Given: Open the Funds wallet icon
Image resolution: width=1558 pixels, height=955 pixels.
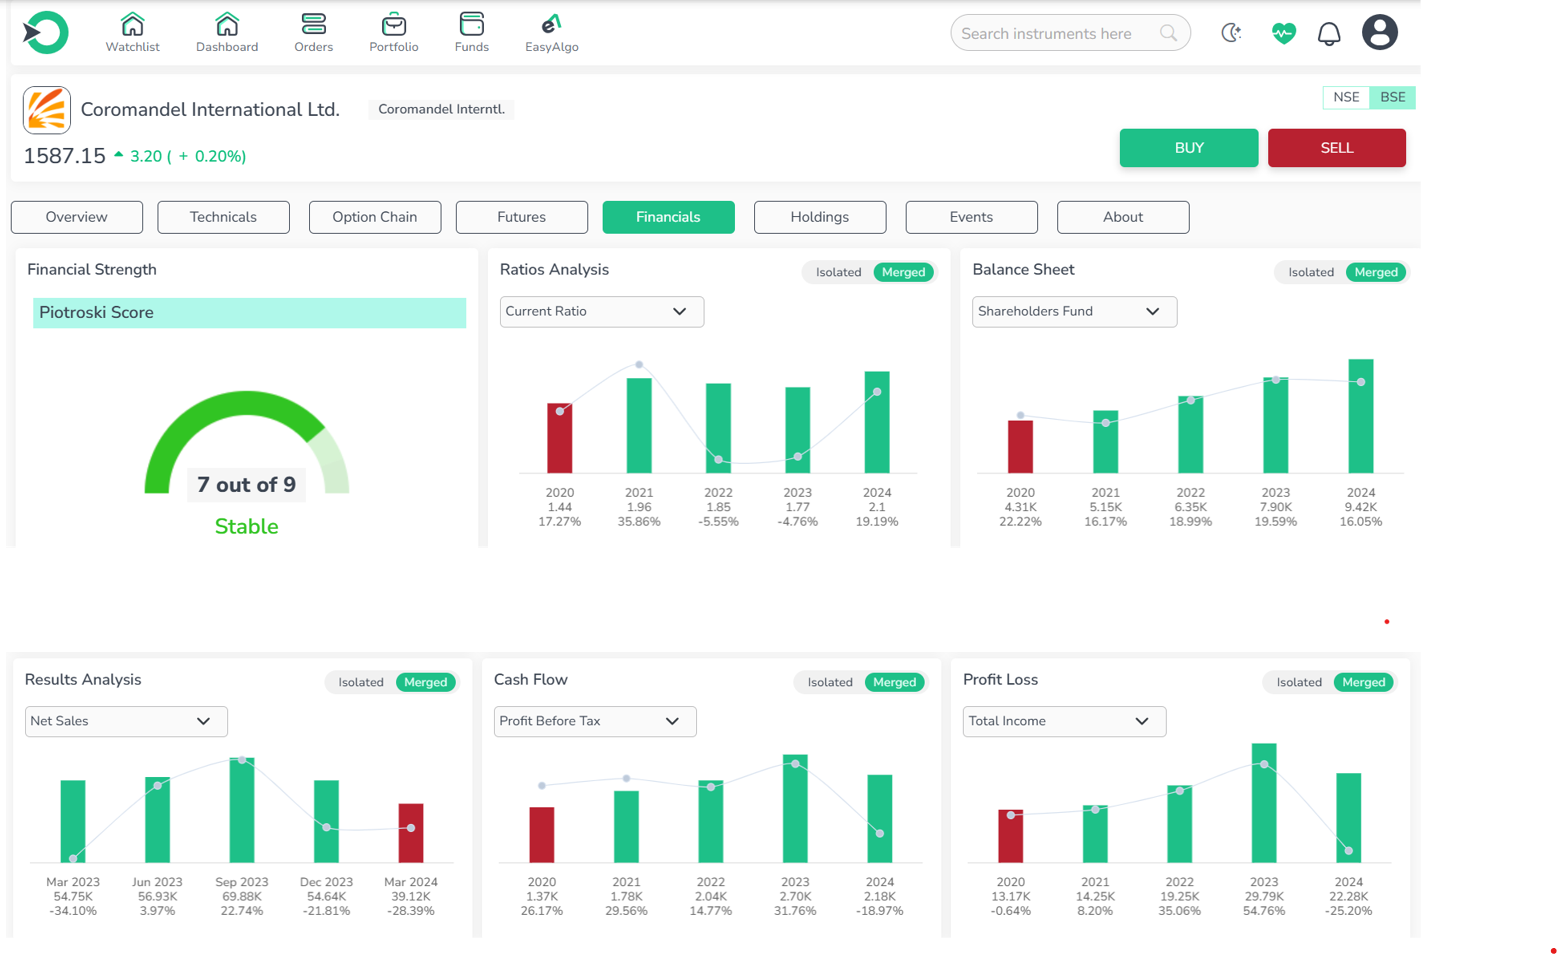Looking at the screenshot, I should click(472, 24).
